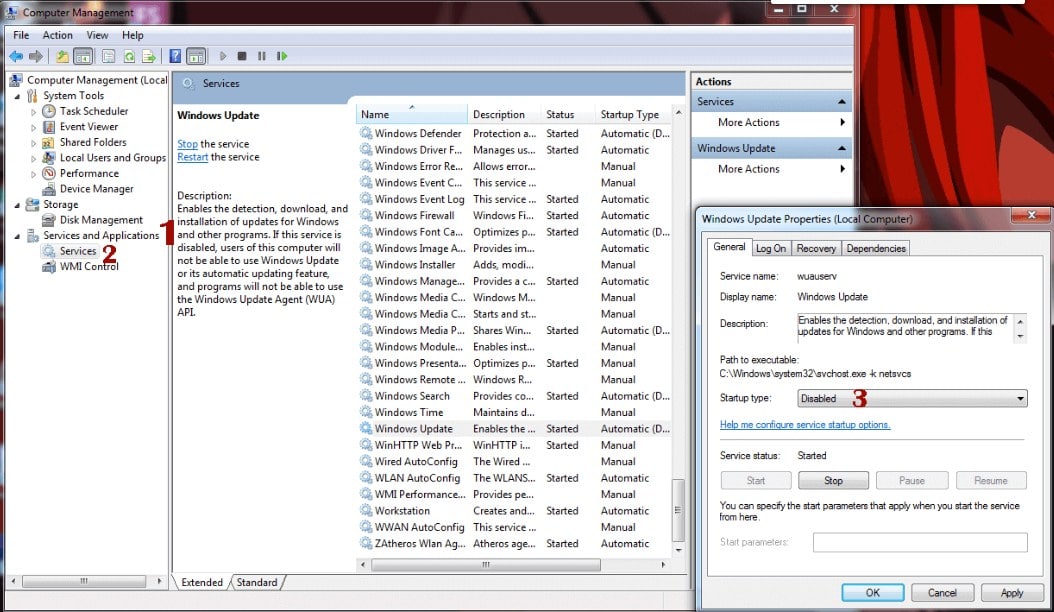Switch to the Dependencies tab
This screenshot has width=1054, height=612.
point(876,248)
